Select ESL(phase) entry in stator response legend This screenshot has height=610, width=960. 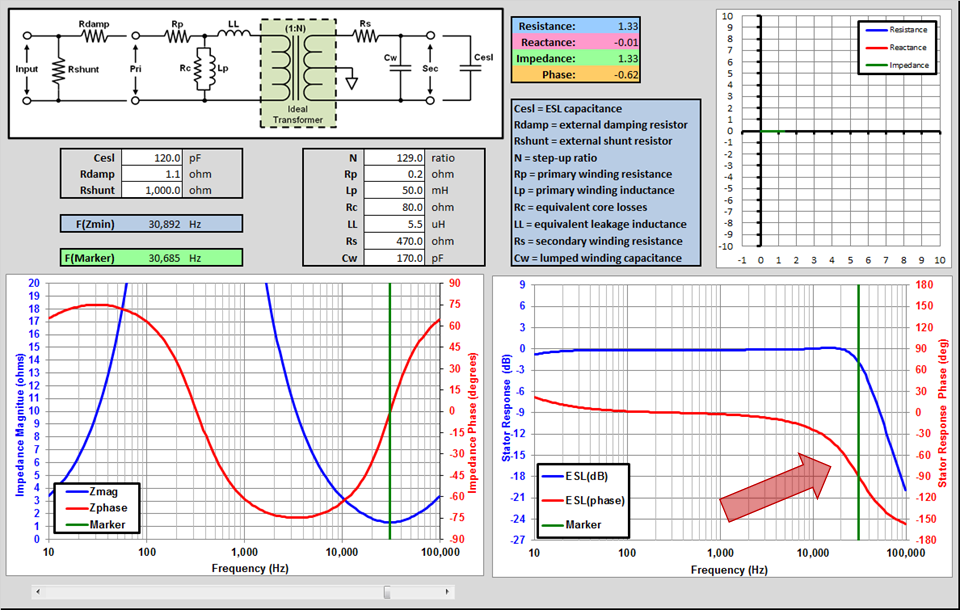(583, 500)
